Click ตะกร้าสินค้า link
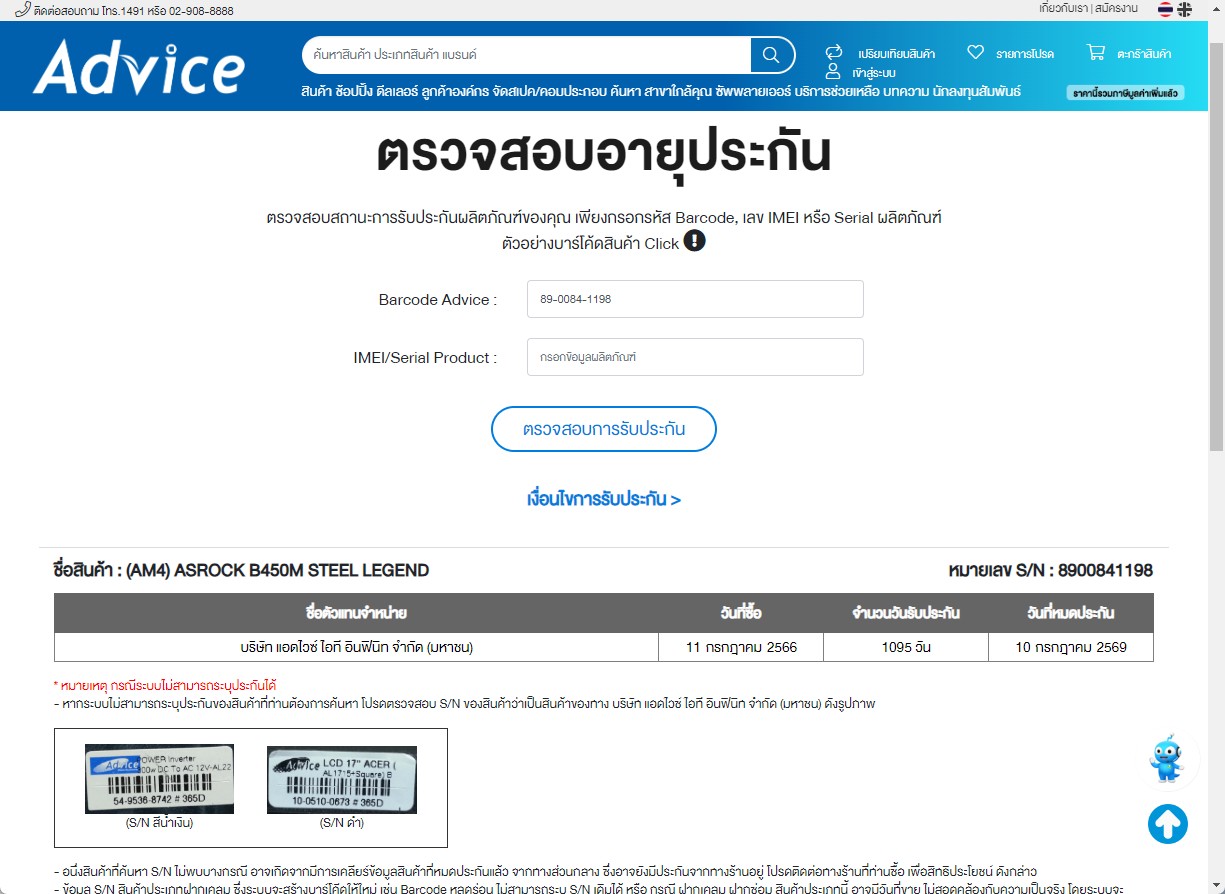 point(1144,54)
